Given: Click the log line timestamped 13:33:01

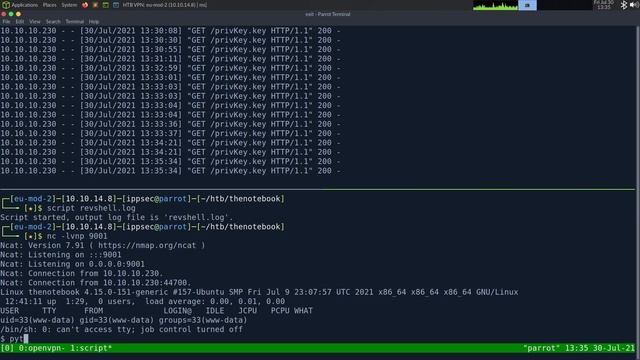Looking at the screenshot, I should 170,78.
